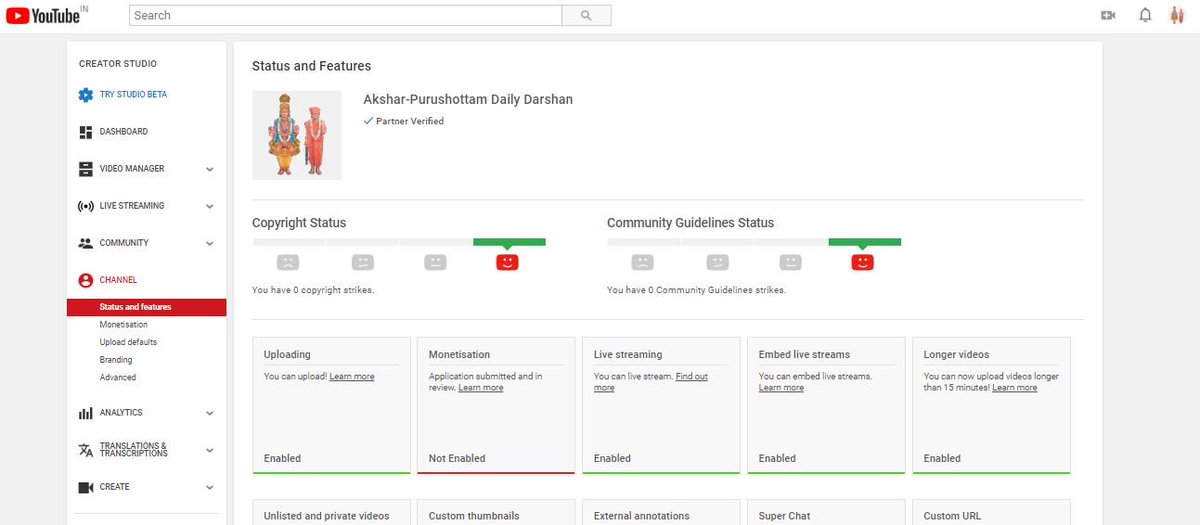Viewport: 1200px width, 525px height.
Task: Open the notifications bell
Action: 1146,15
